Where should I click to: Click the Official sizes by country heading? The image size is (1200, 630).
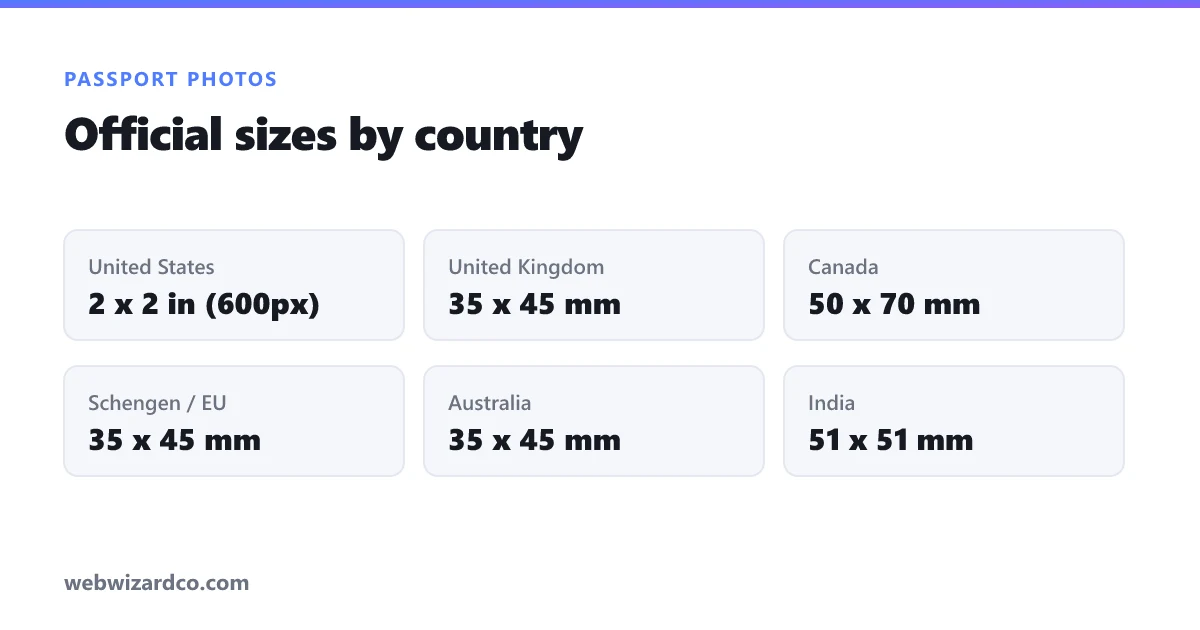coord(324,135)
